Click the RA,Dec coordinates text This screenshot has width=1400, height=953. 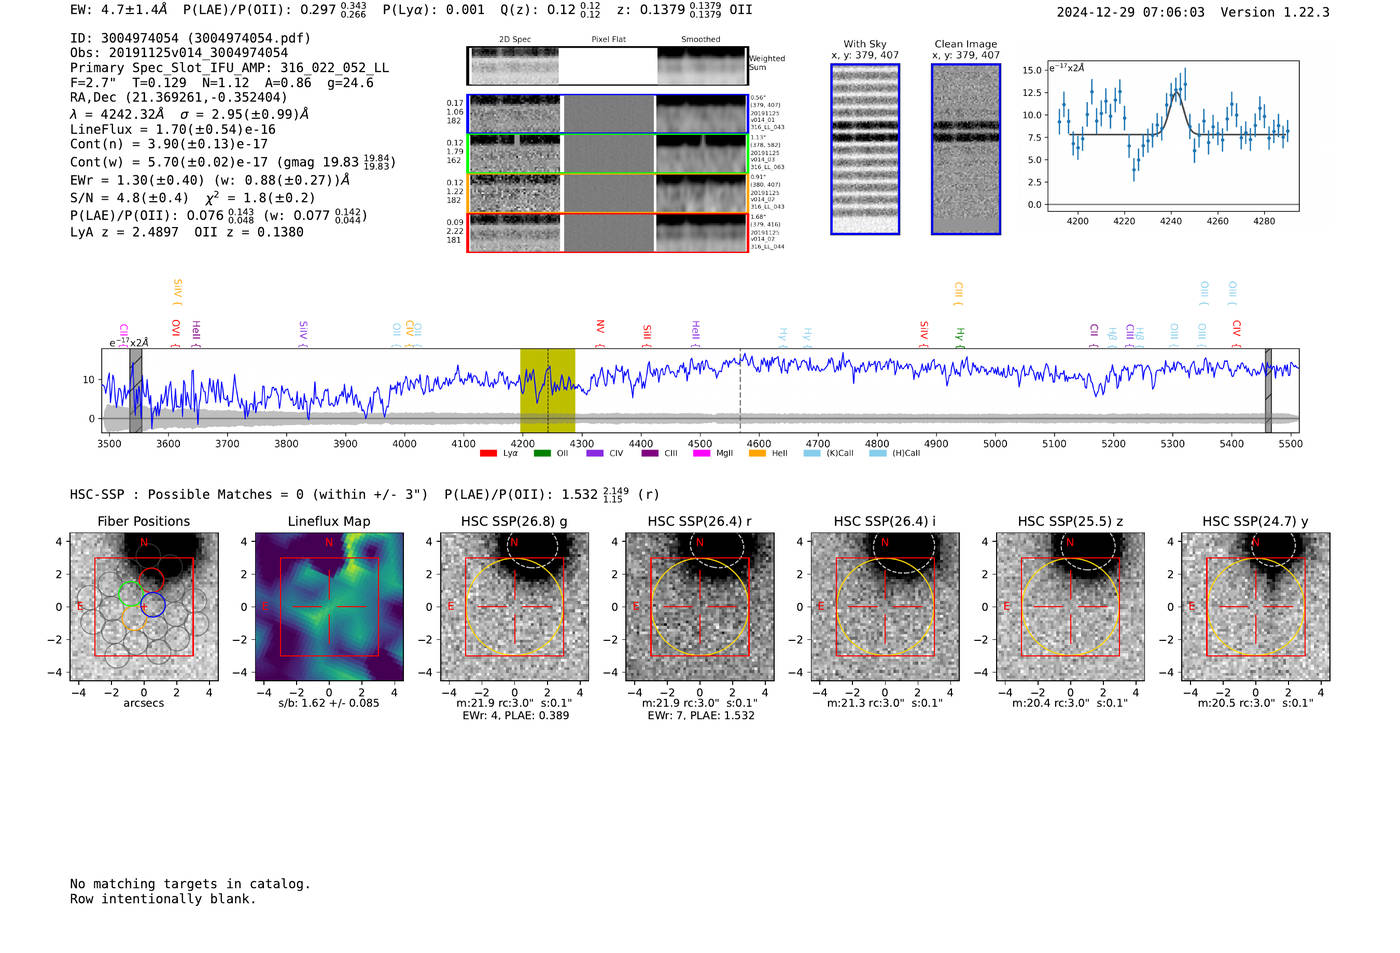pyautogui.click(x=178, y=97)
